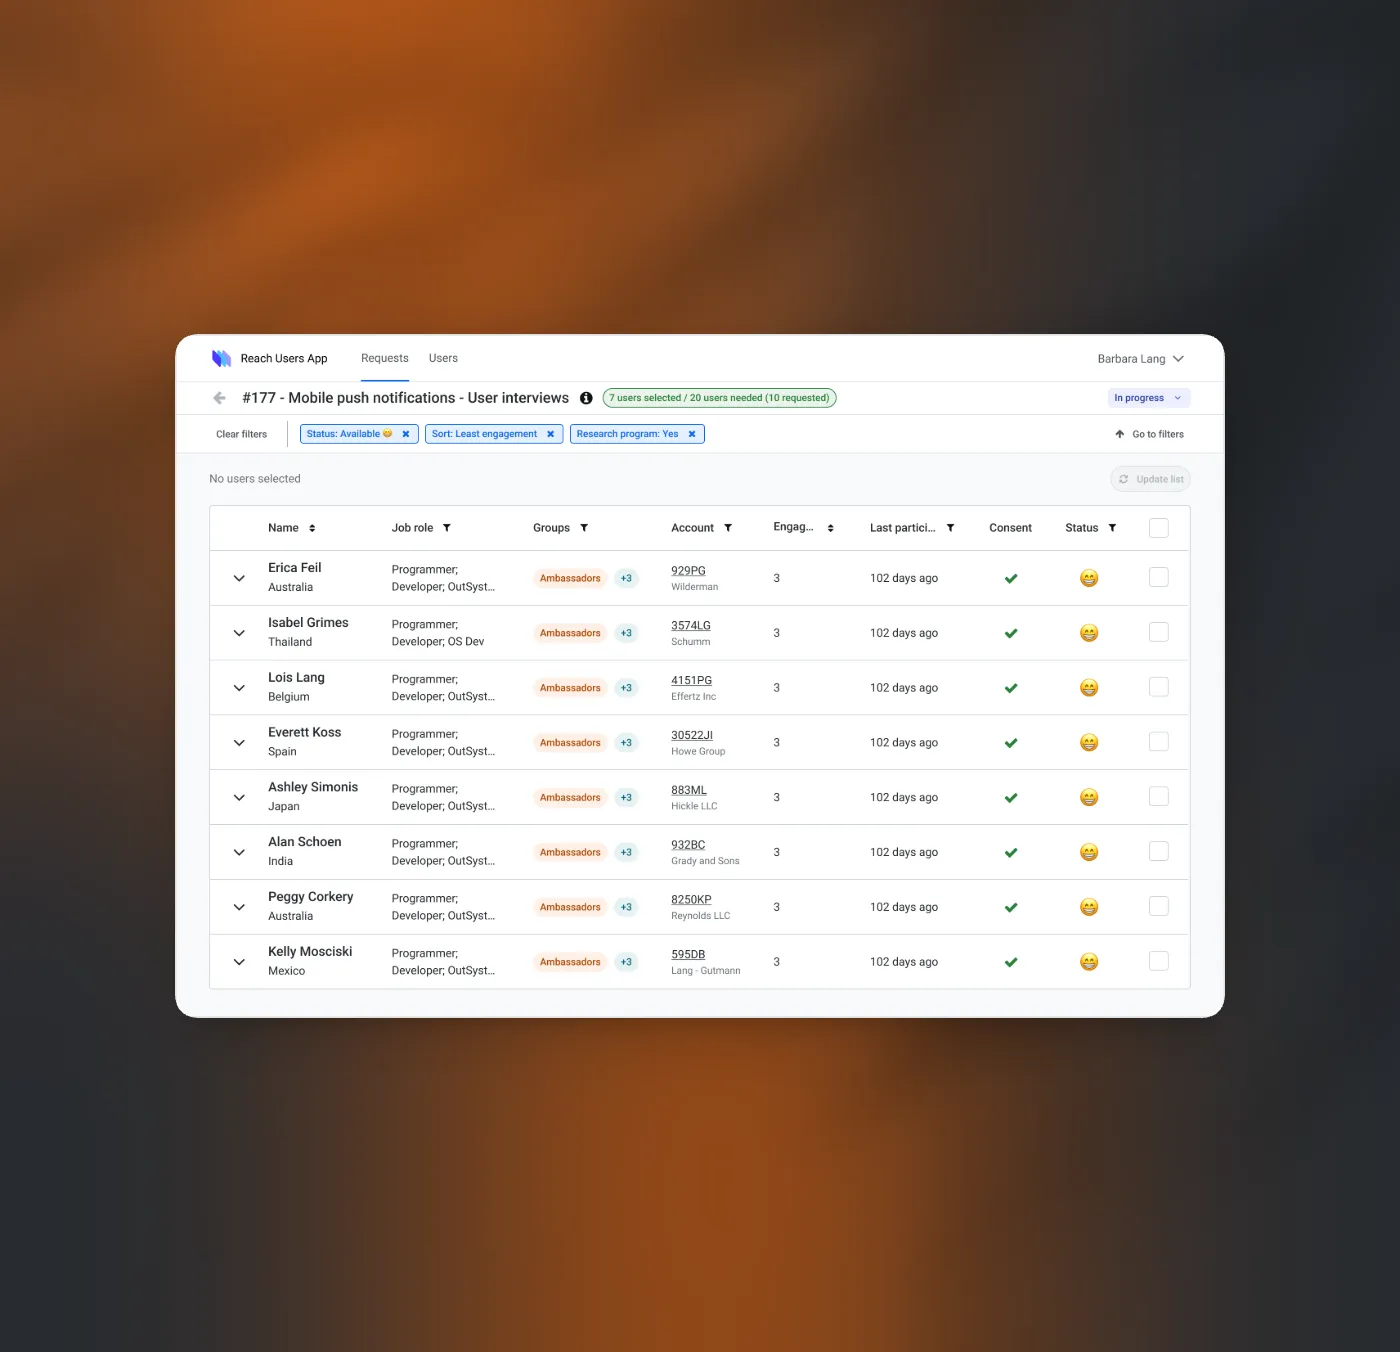Select the checkbox for Lois Lang
The width and height of the screenshot is (1400, 1352).
point(1159,687)
